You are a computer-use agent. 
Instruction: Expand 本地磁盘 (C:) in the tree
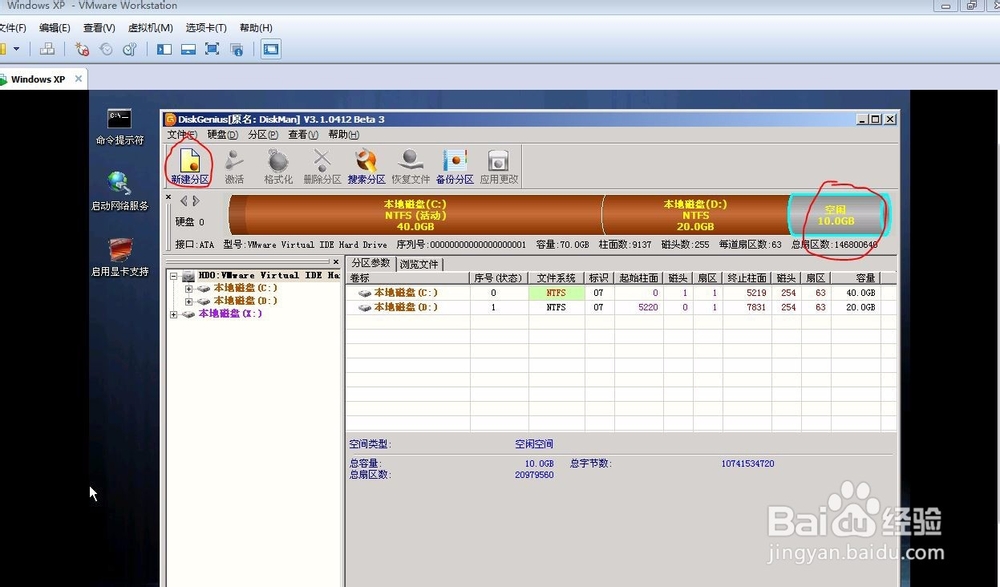189,288
